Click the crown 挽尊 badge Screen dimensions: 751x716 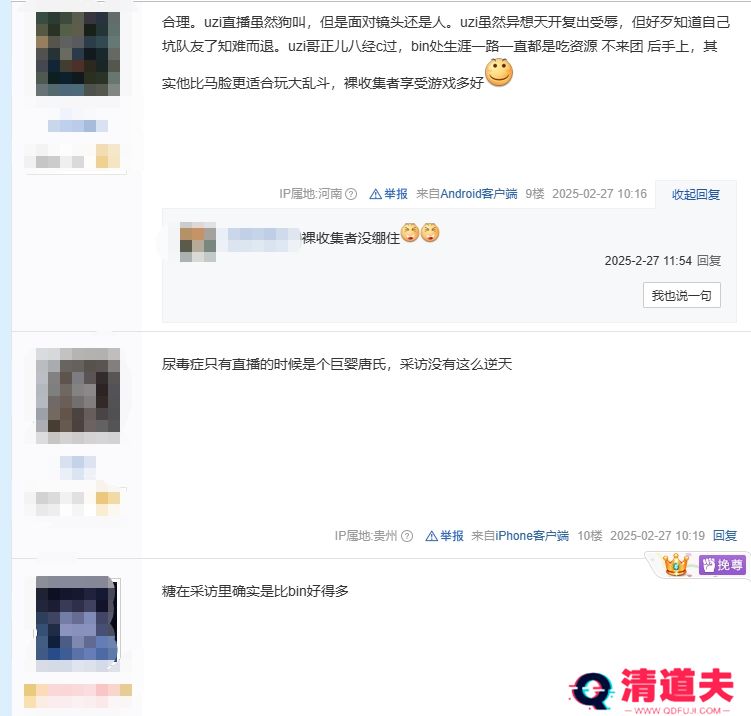(x=702, y=565)
